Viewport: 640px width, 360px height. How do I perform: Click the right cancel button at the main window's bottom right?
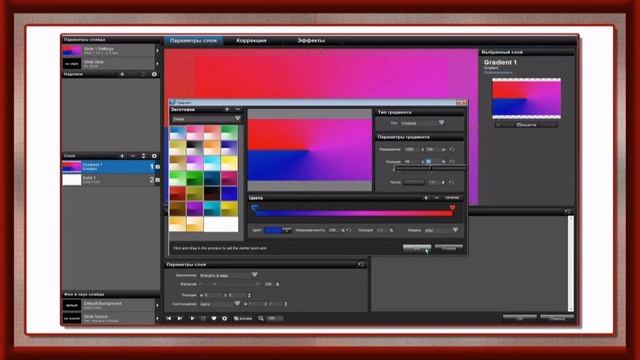pos(557,318)
